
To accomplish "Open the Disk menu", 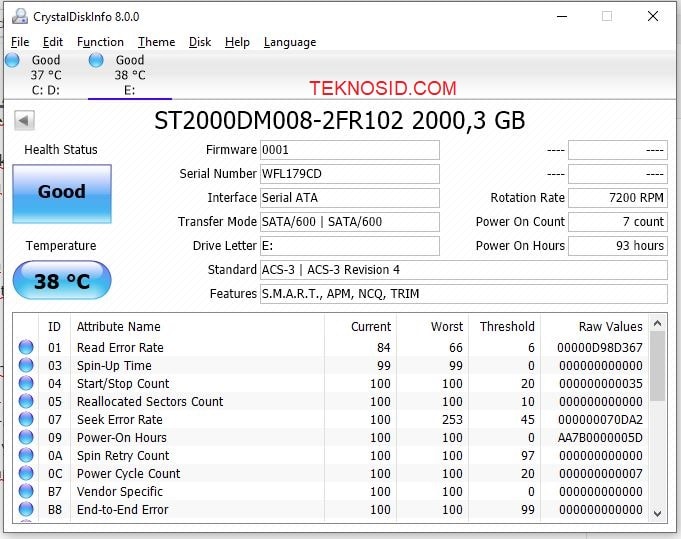I will coord(200,42).
